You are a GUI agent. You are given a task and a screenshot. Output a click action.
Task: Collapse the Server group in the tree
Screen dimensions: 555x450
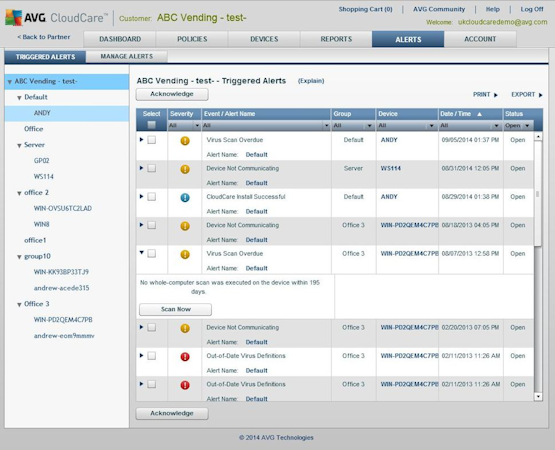coord(19,146)
